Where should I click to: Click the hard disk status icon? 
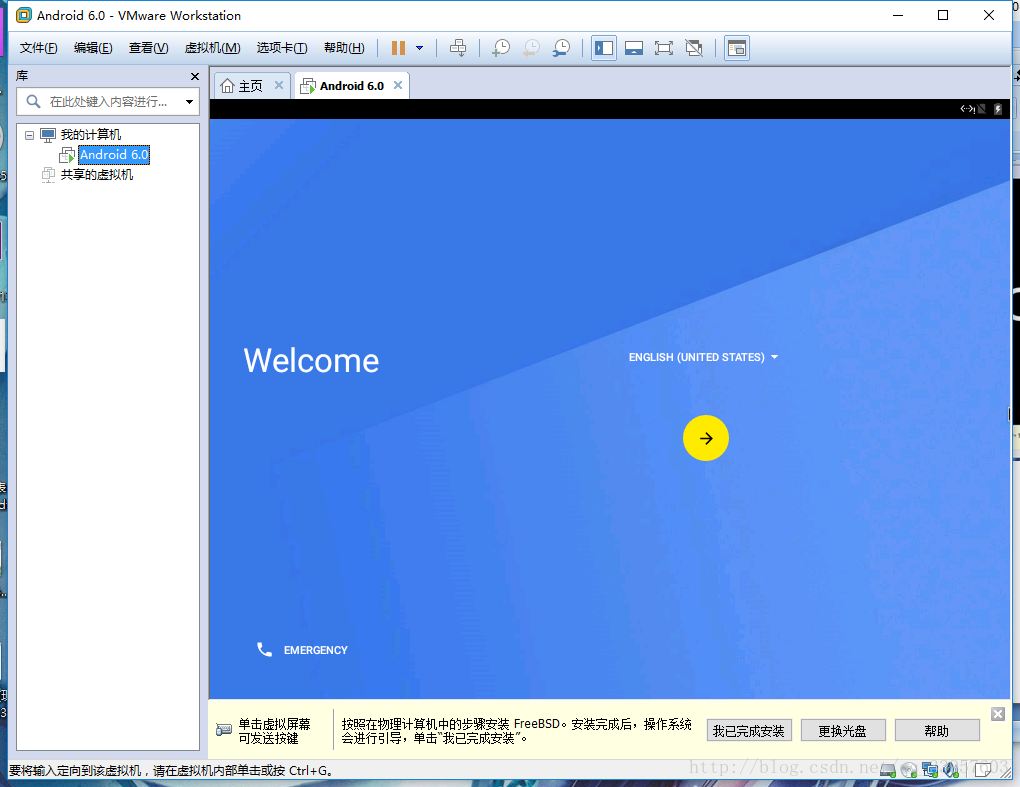[888, 771]
